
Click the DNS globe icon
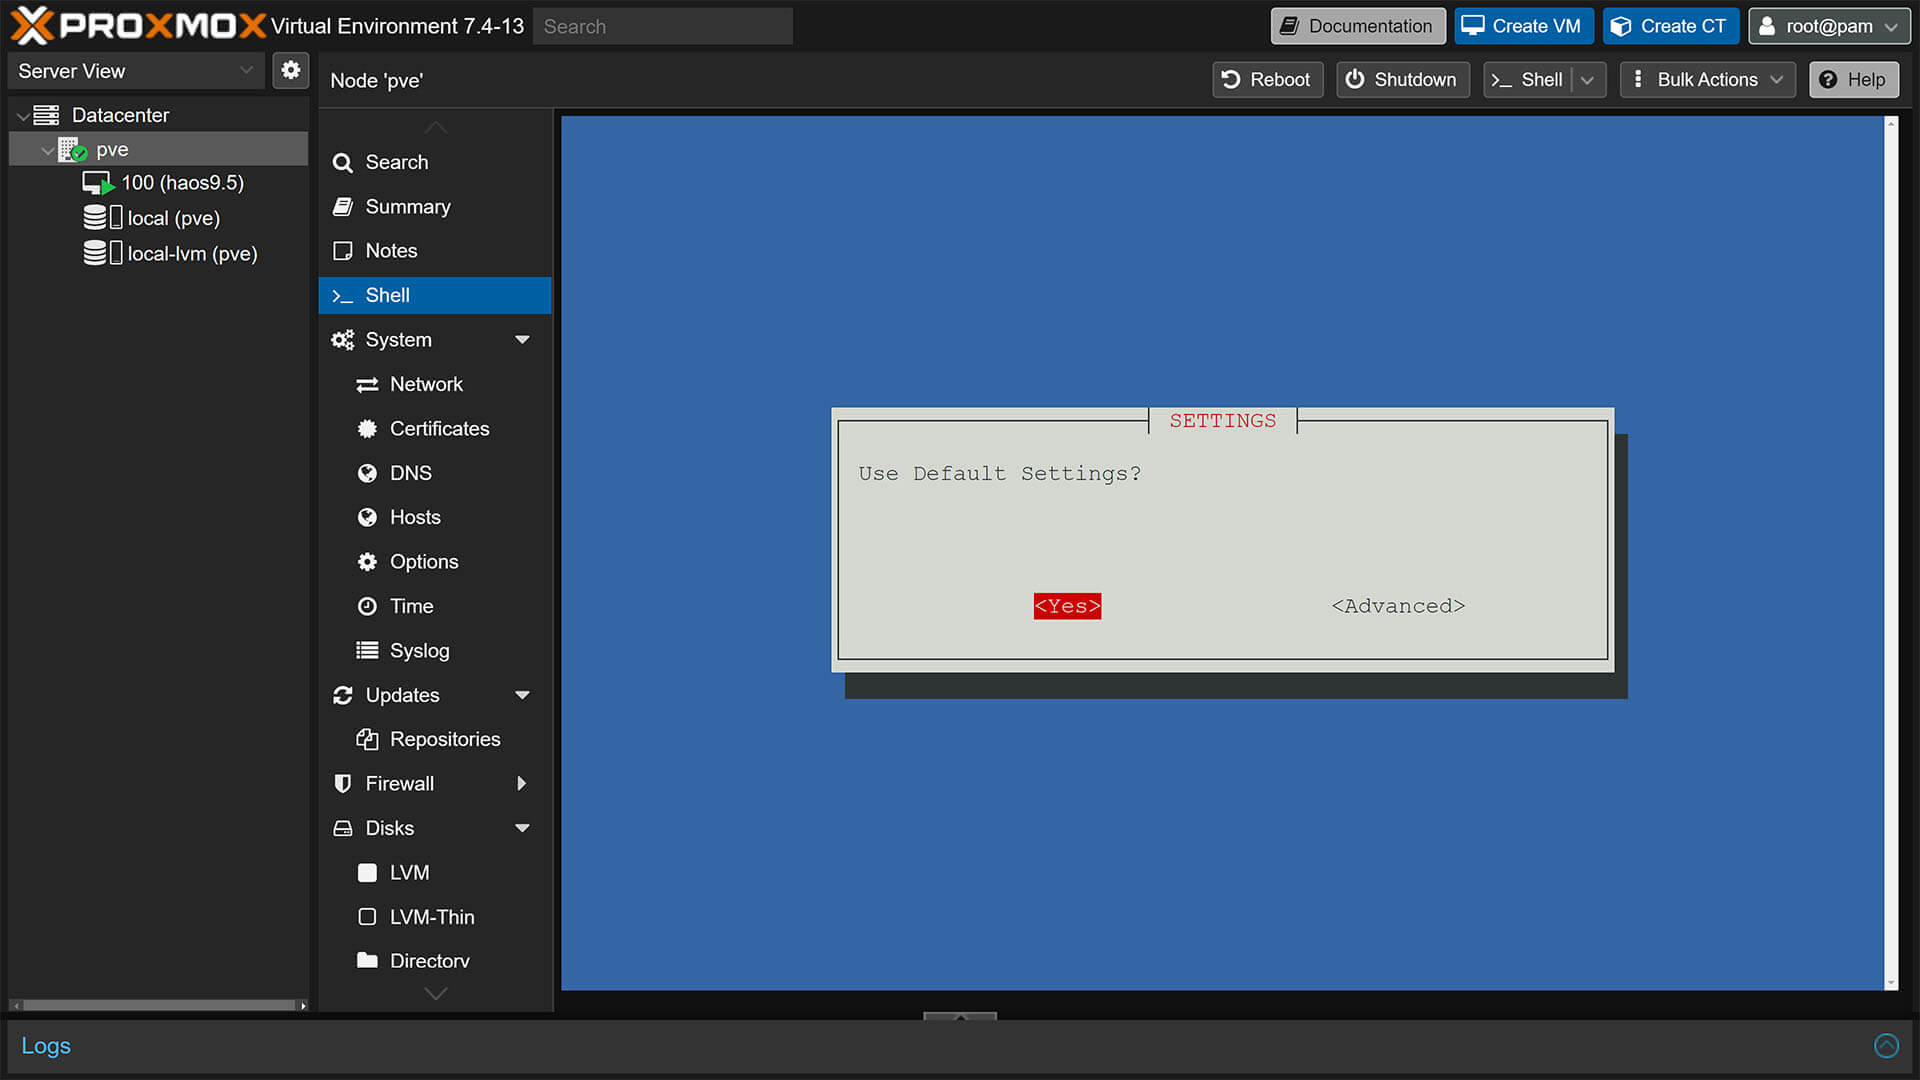[x=367, y=473]
